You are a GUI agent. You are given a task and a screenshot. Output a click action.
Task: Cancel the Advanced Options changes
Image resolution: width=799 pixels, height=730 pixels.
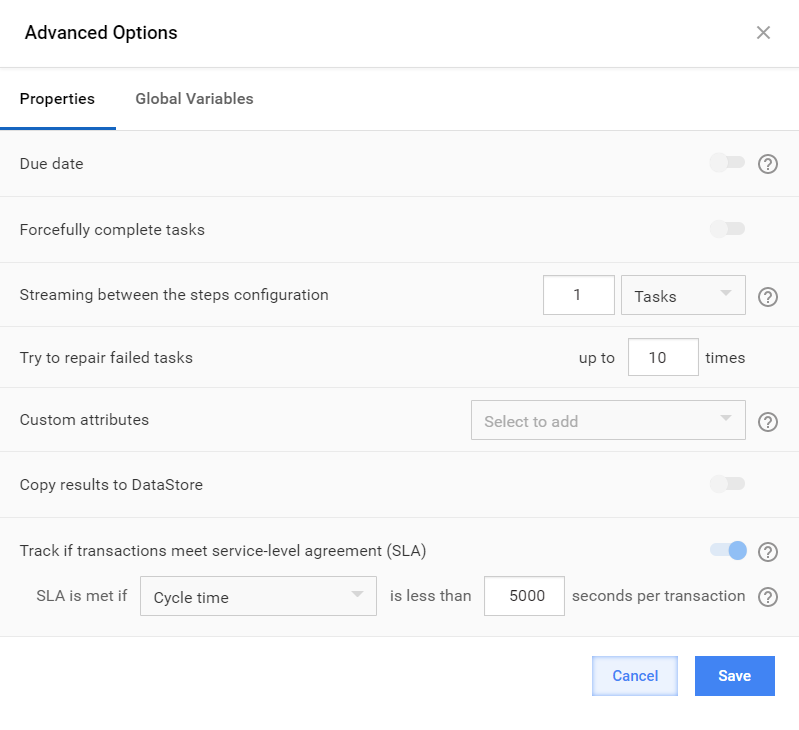click(x=635, y=676)
